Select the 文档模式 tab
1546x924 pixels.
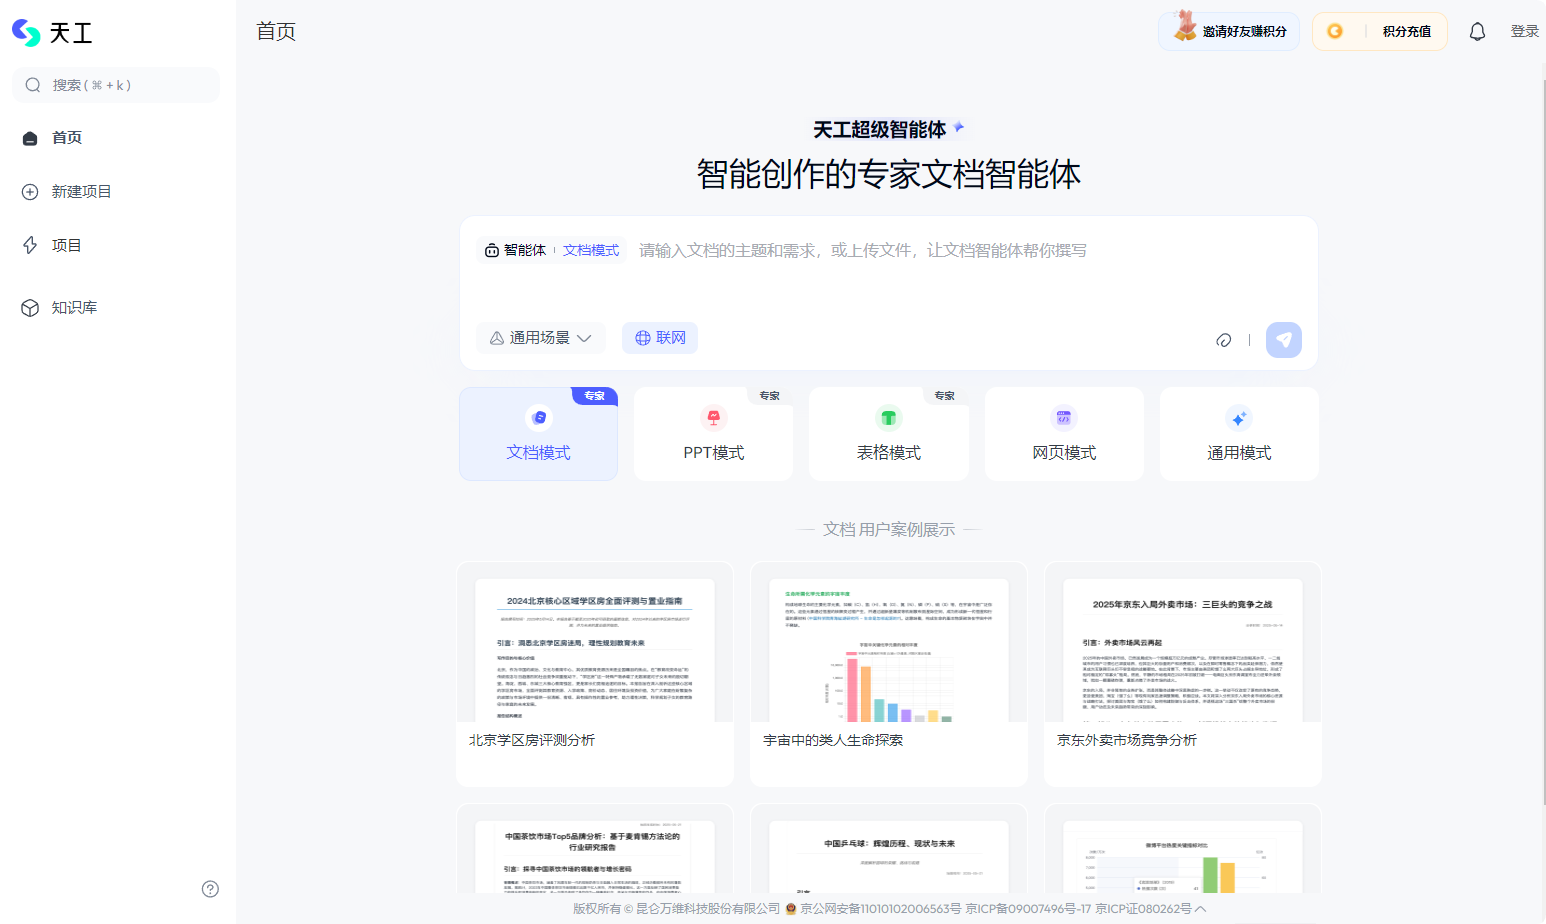538,434
